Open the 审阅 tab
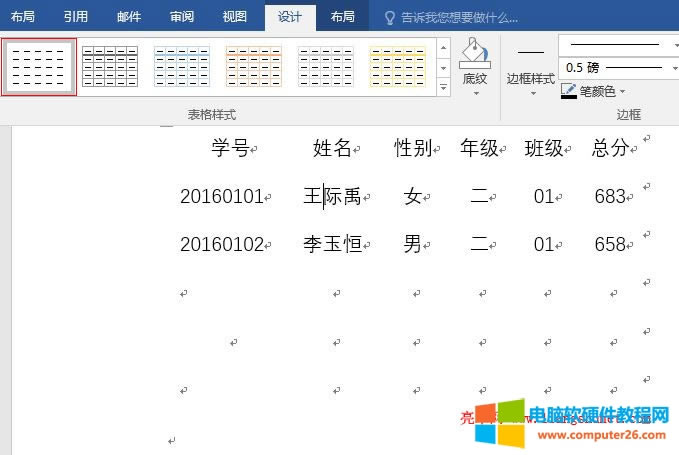 pos(182,16)
